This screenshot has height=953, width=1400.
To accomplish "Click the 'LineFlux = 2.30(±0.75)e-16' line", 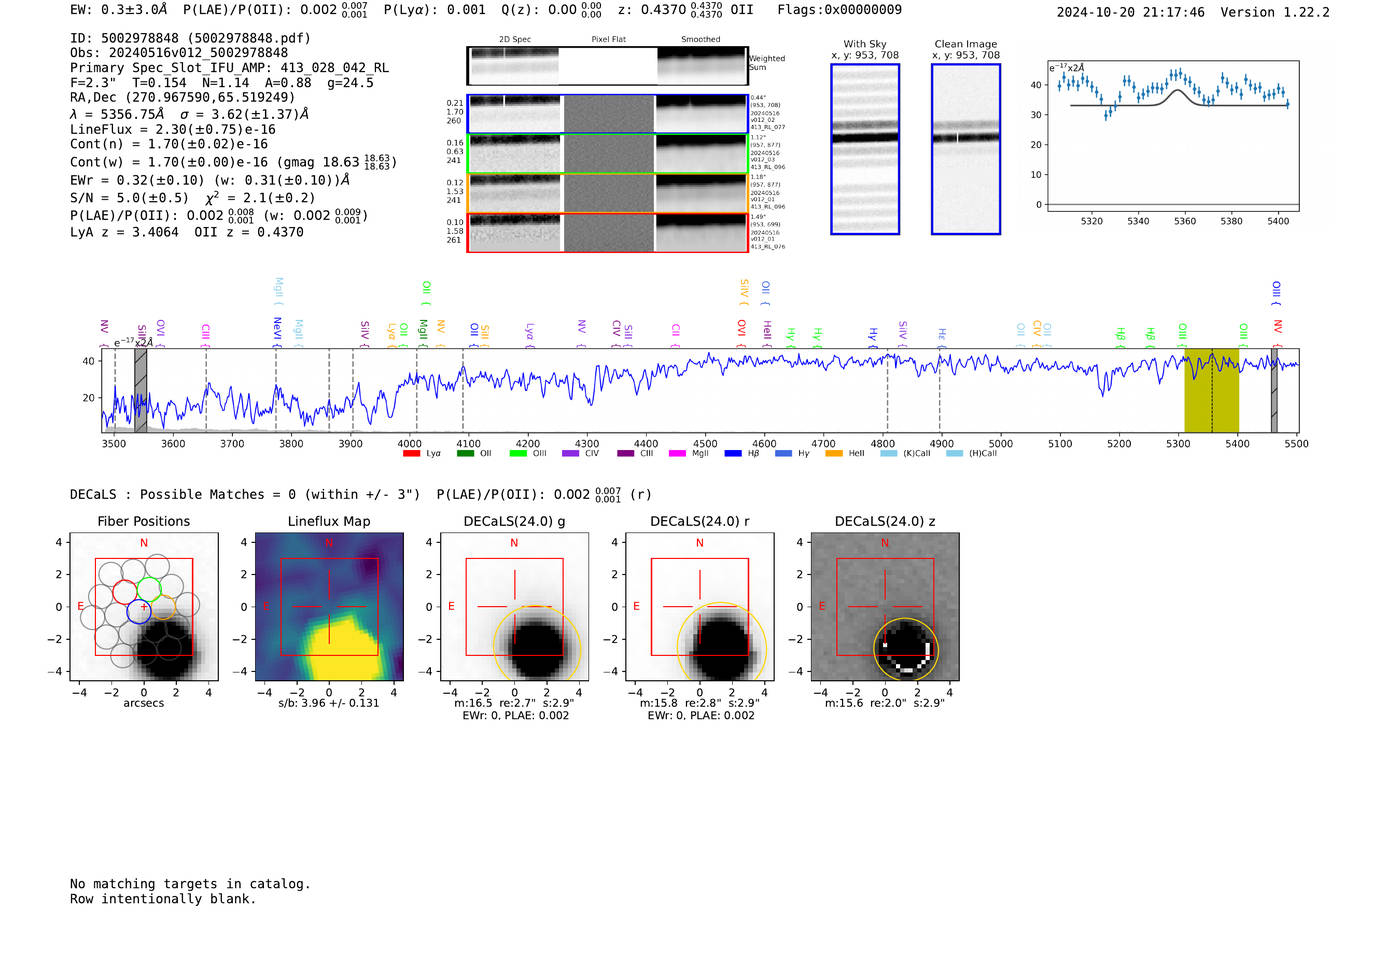I will pos(172,129).
